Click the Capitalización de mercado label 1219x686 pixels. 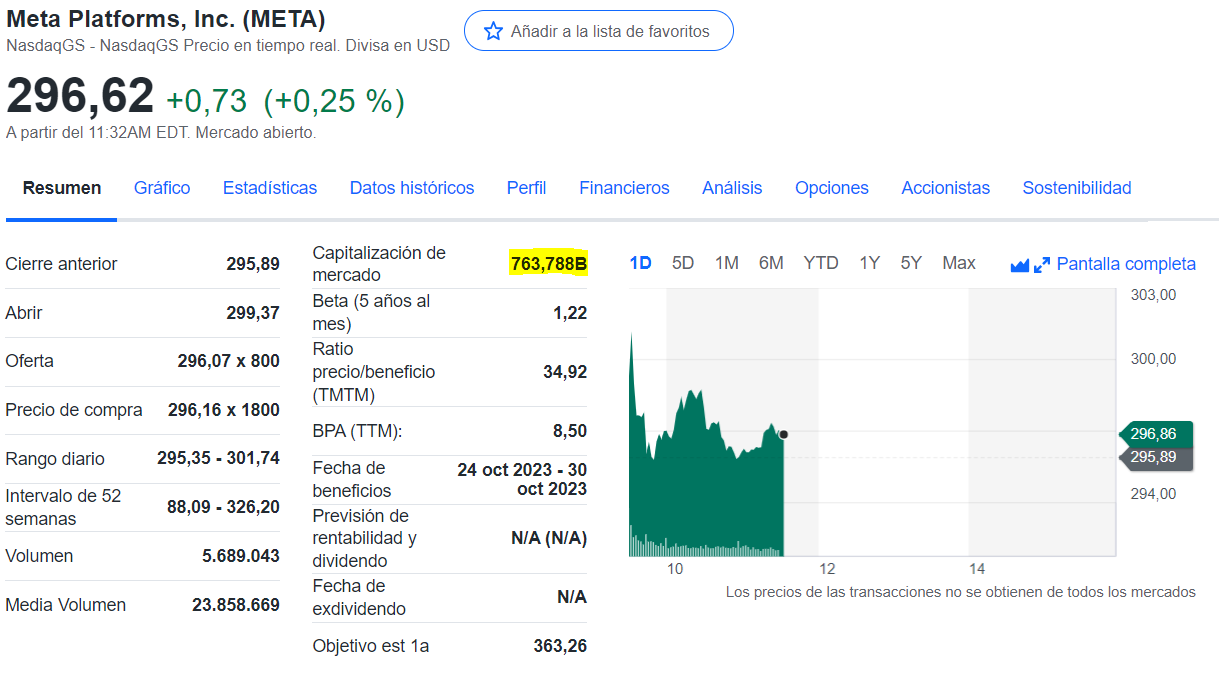point(379,264)
